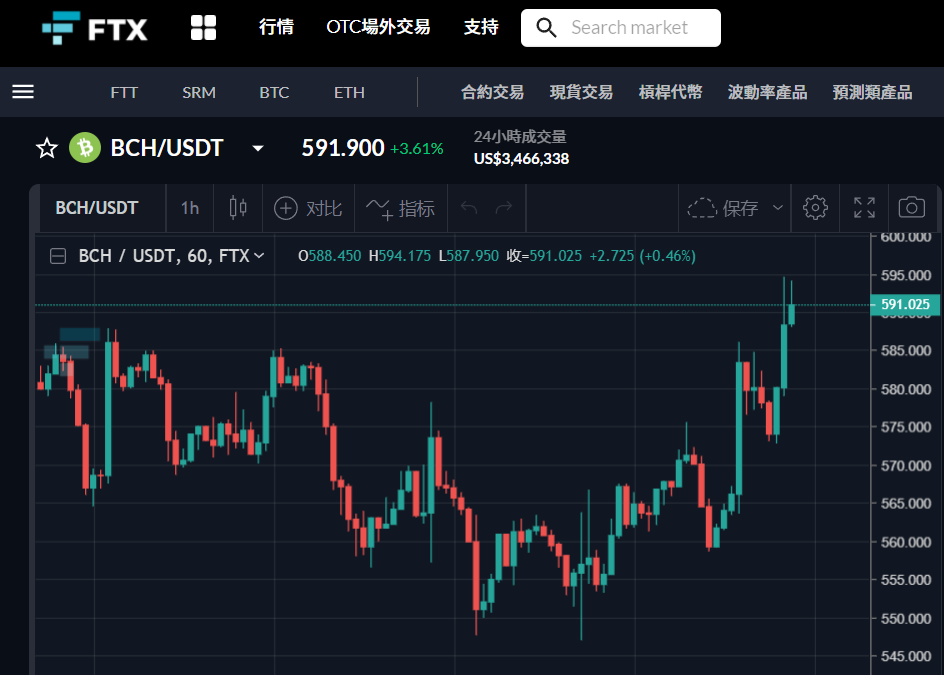The image size is (944, 675).
Task: Open OTC場外交易 menu
Action: coord(378,27)
